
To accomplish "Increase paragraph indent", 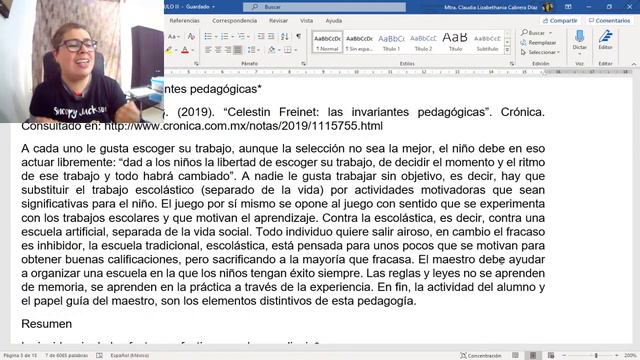I will point(271,37).
